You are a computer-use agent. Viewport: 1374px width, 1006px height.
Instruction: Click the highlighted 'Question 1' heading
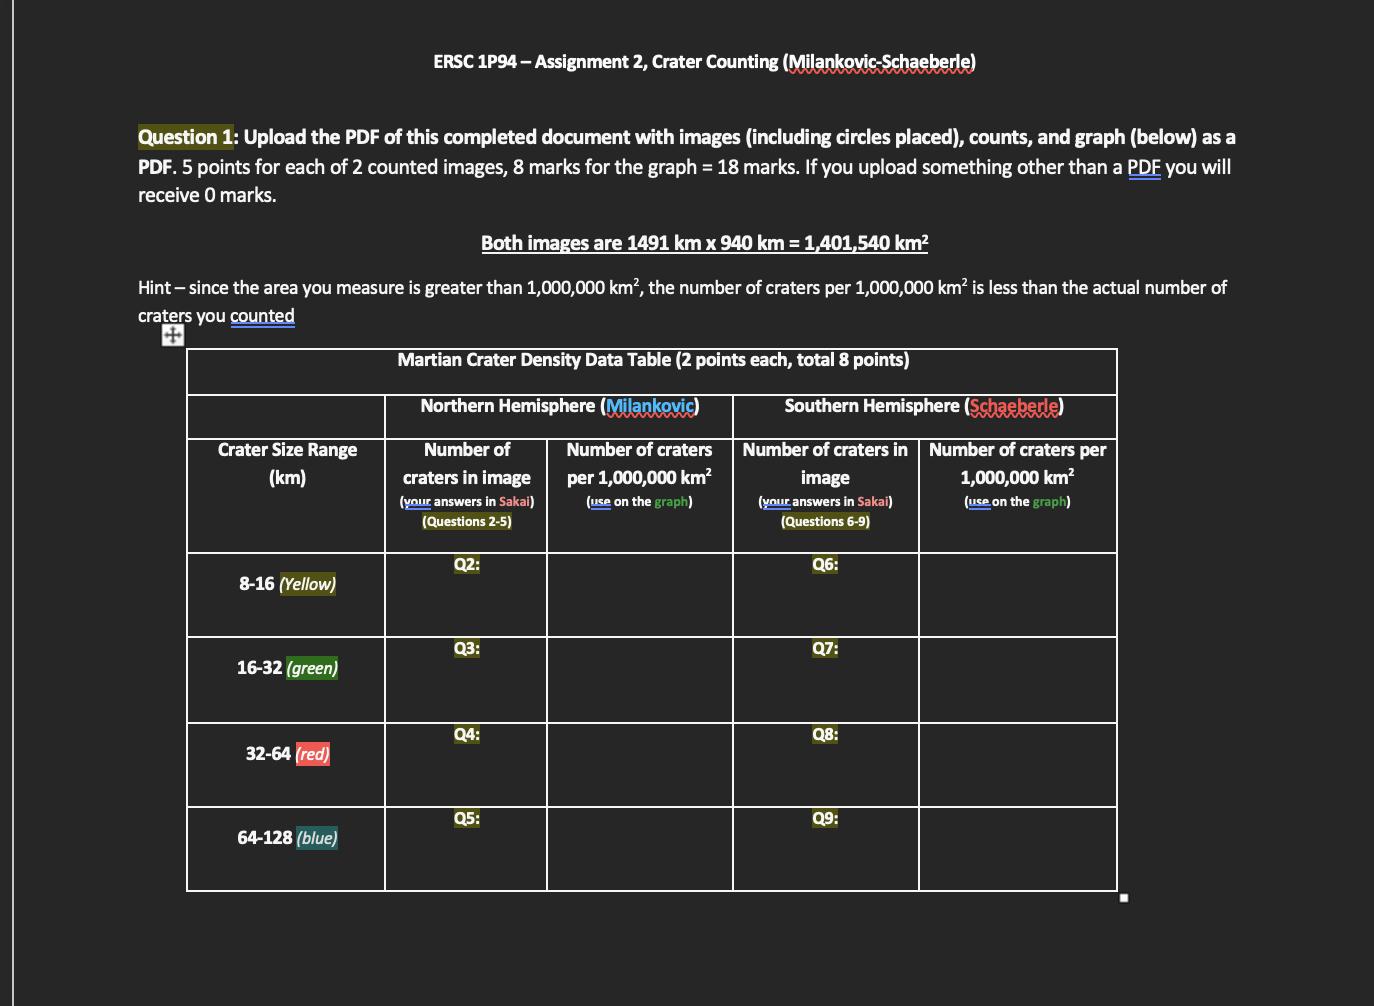pos(186,137)
